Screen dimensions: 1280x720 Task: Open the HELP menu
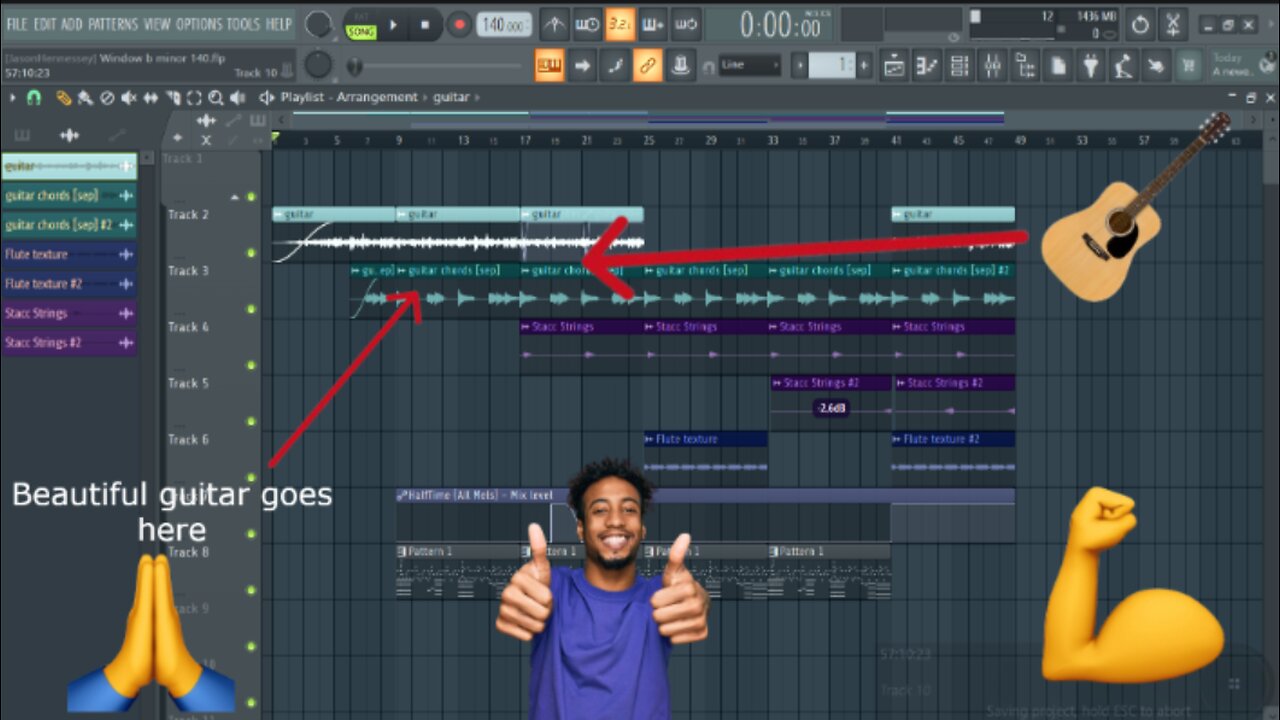(279, 23)
